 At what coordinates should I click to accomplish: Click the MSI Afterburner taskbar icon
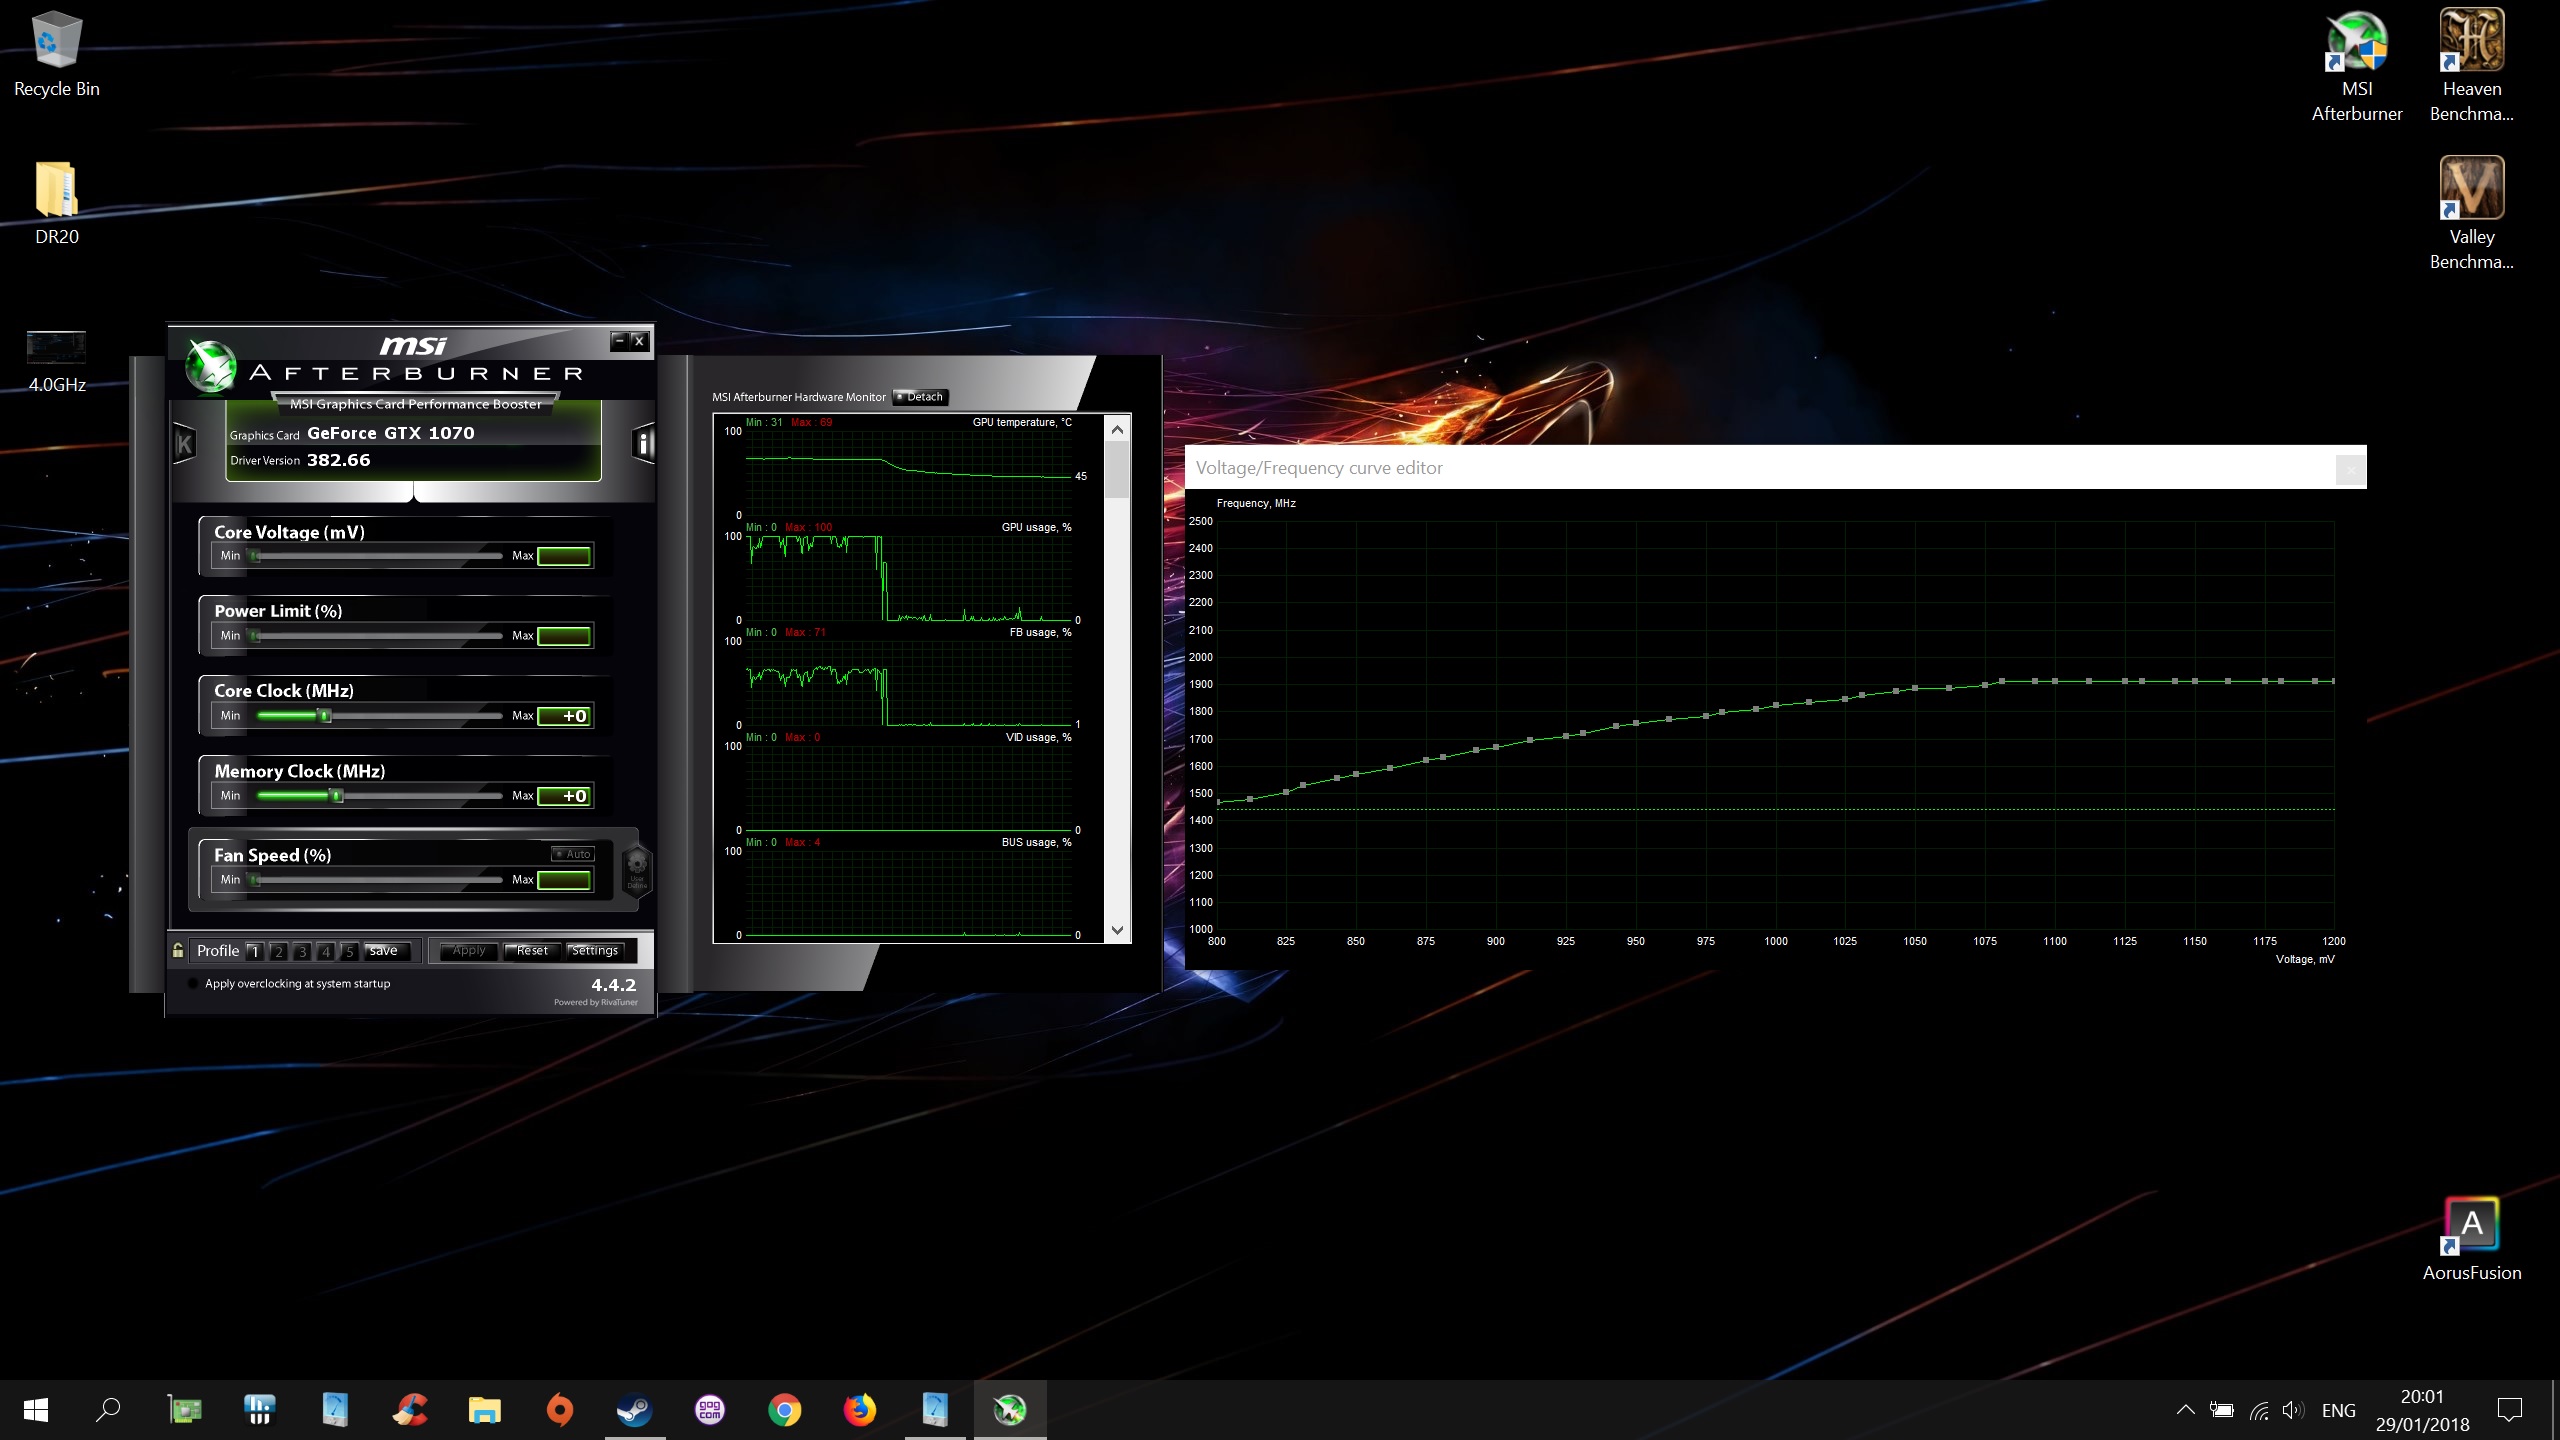[x=1009, y=1410]
